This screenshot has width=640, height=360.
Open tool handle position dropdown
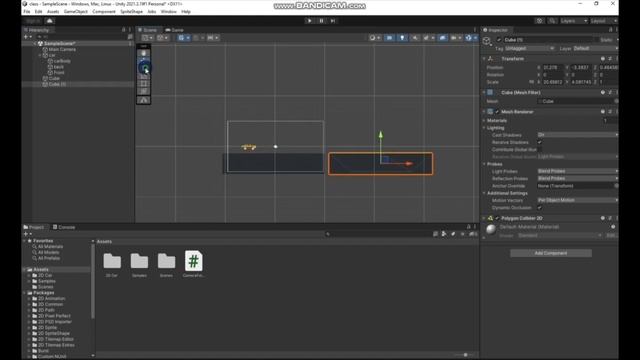coord(147,38)
